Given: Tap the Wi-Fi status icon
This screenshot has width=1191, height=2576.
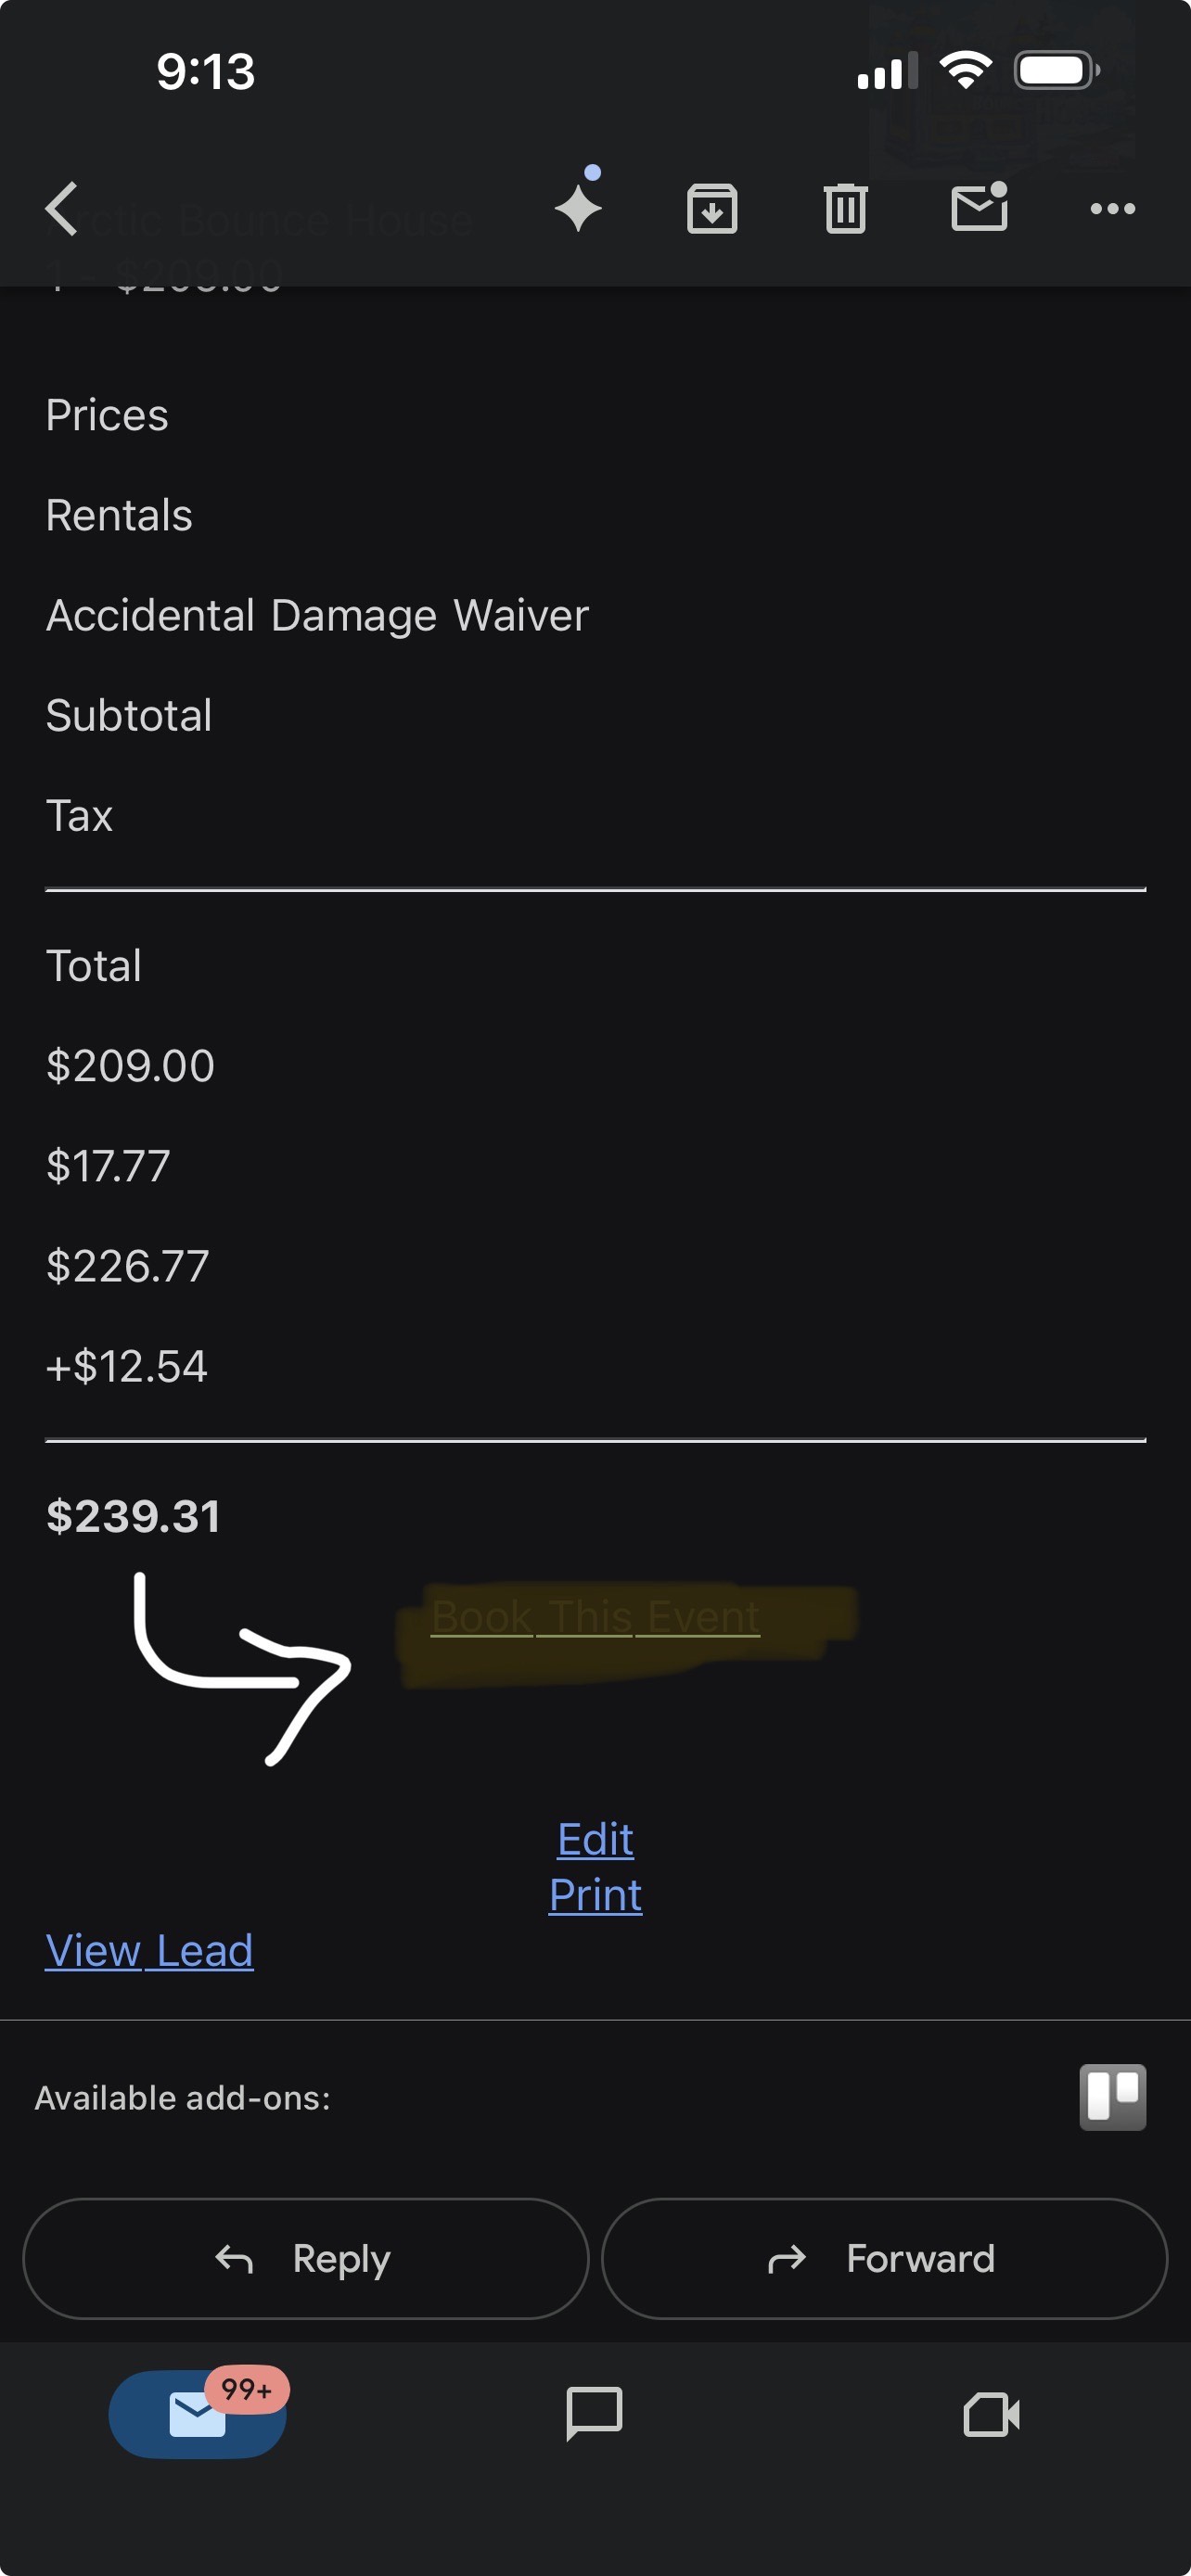Looking at the screenshot, I should click(965, 71).
